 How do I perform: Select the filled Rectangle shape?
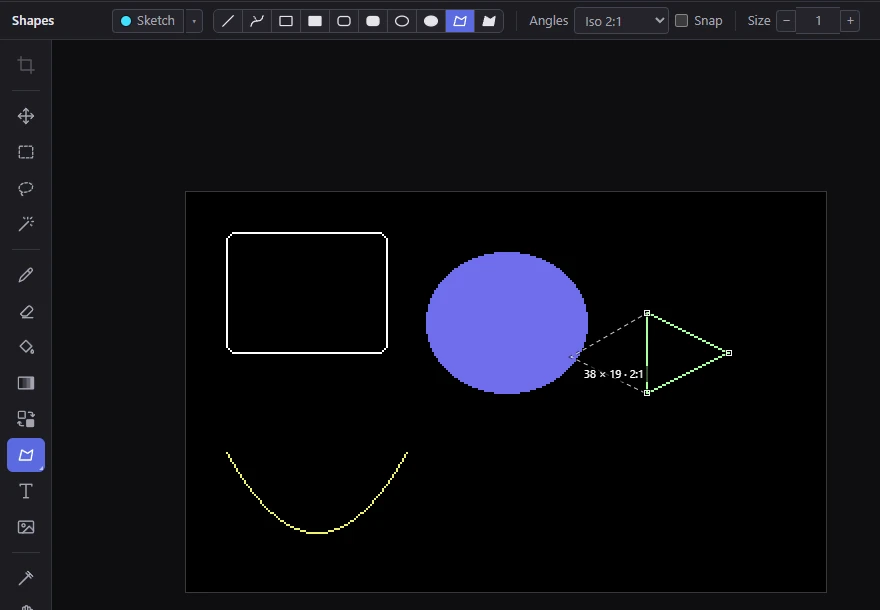tap(315, 21)
